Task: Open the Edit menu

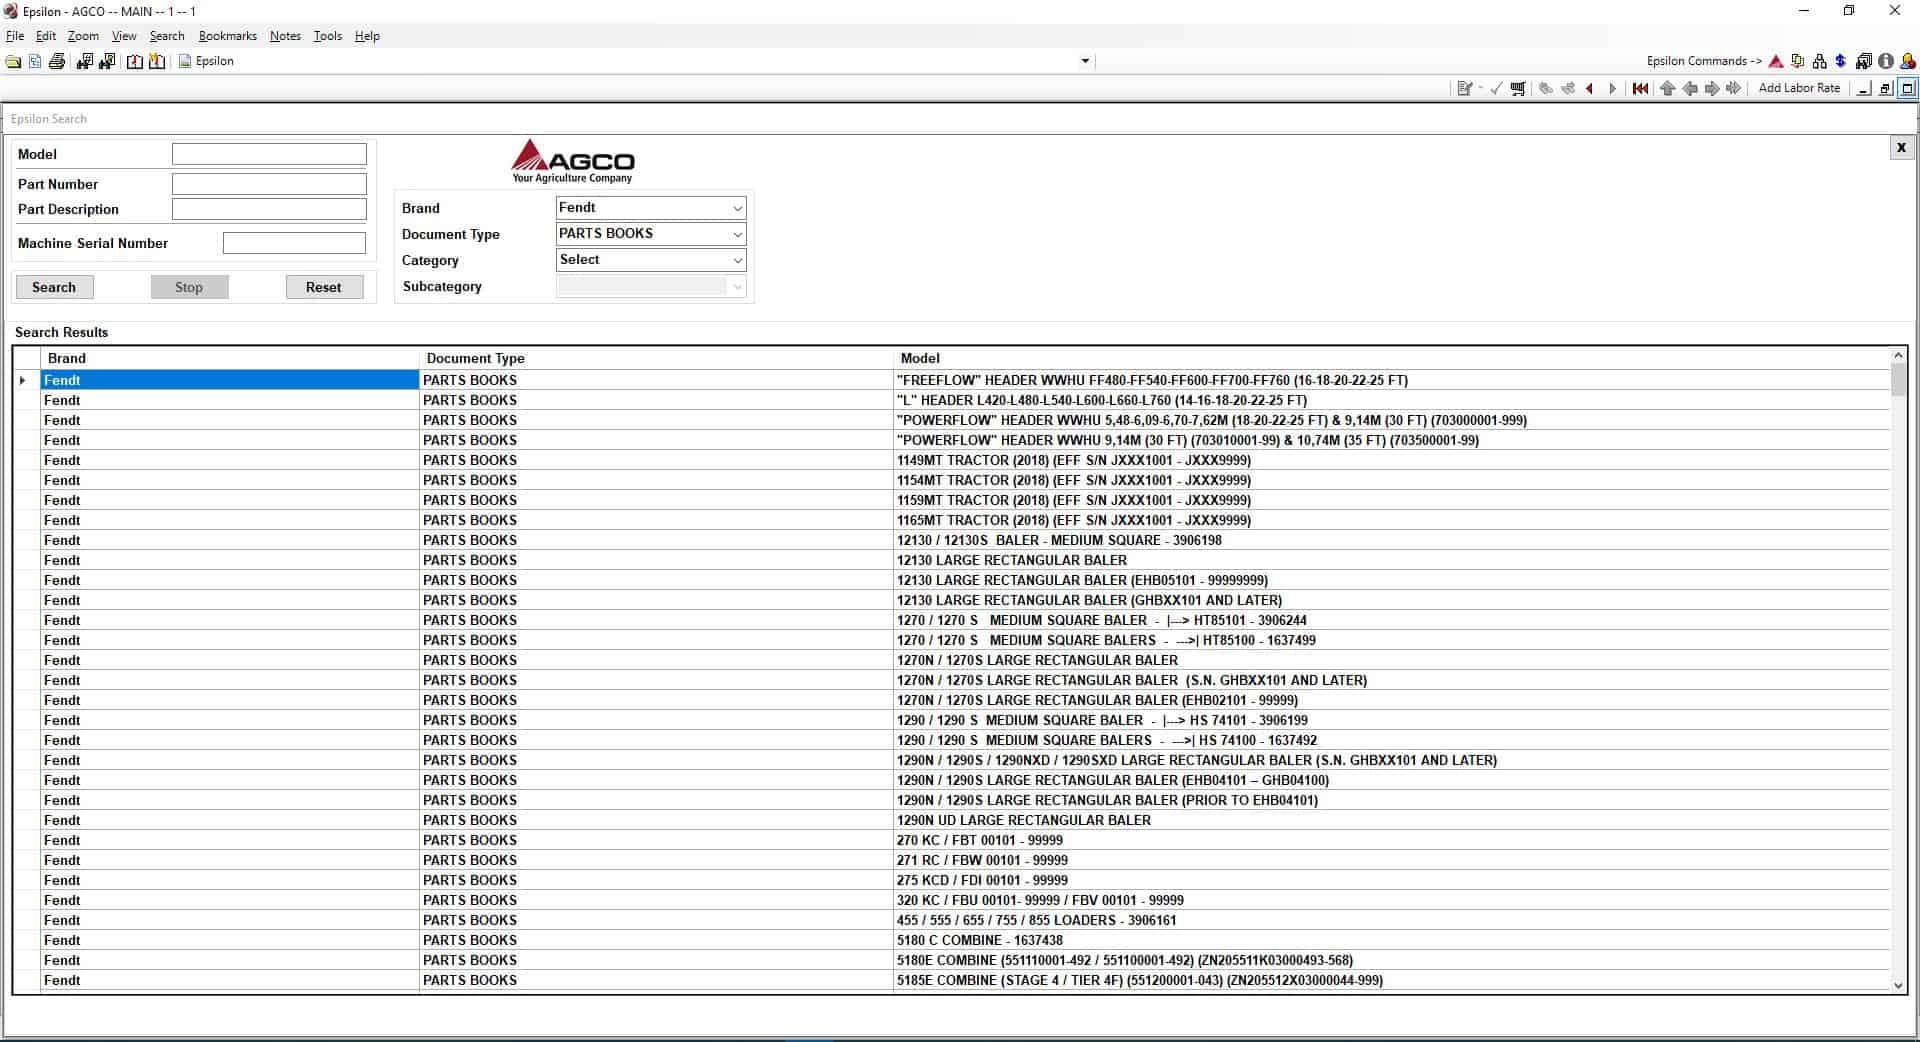Action: pos(46,36)
